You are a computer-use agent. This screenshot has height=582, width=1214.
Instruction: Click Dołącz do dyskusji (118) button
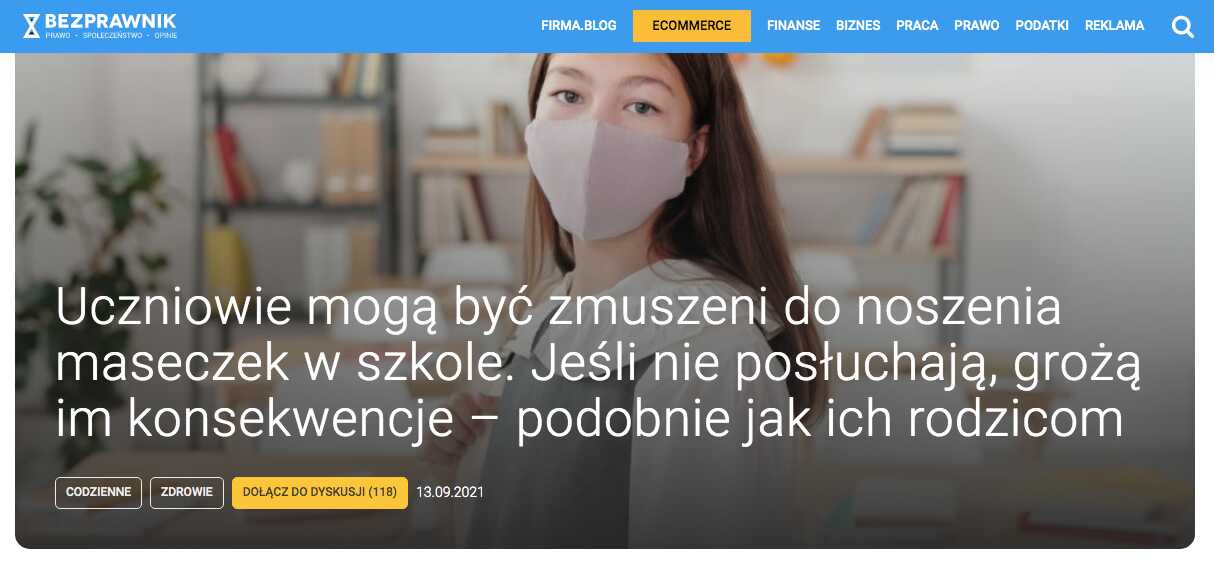pos(320,492)
